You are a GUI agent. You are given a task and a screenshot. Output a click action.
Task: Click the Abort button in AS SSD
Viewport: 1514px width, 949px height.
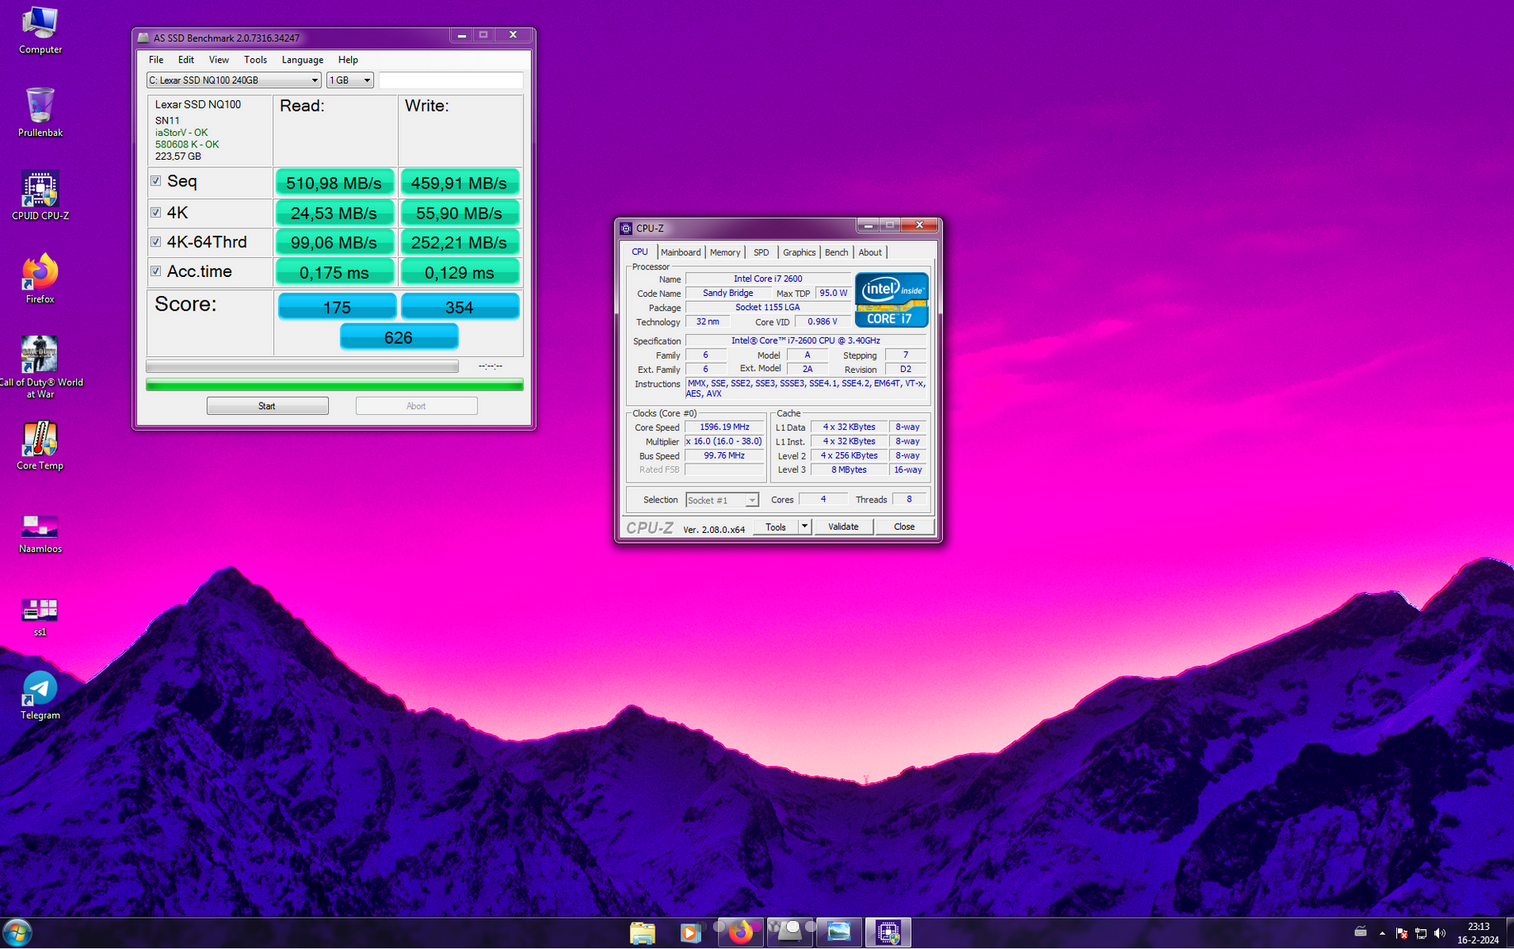416,406
